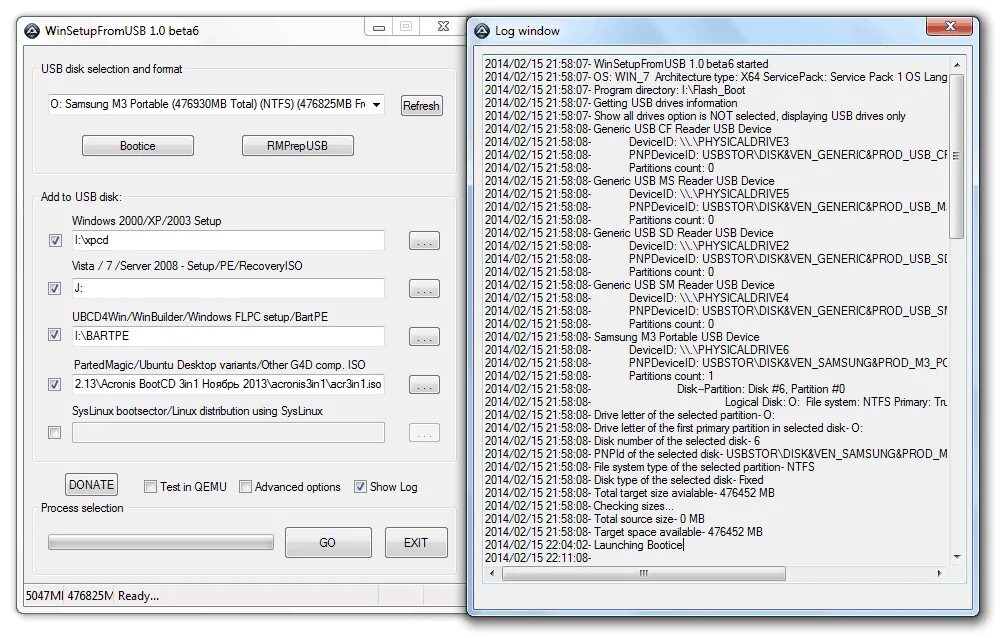This screenshot has height=638, width=1005.
Task: Browse for UBCD4Win/BartPE source folder
Action: click(424, 337)
